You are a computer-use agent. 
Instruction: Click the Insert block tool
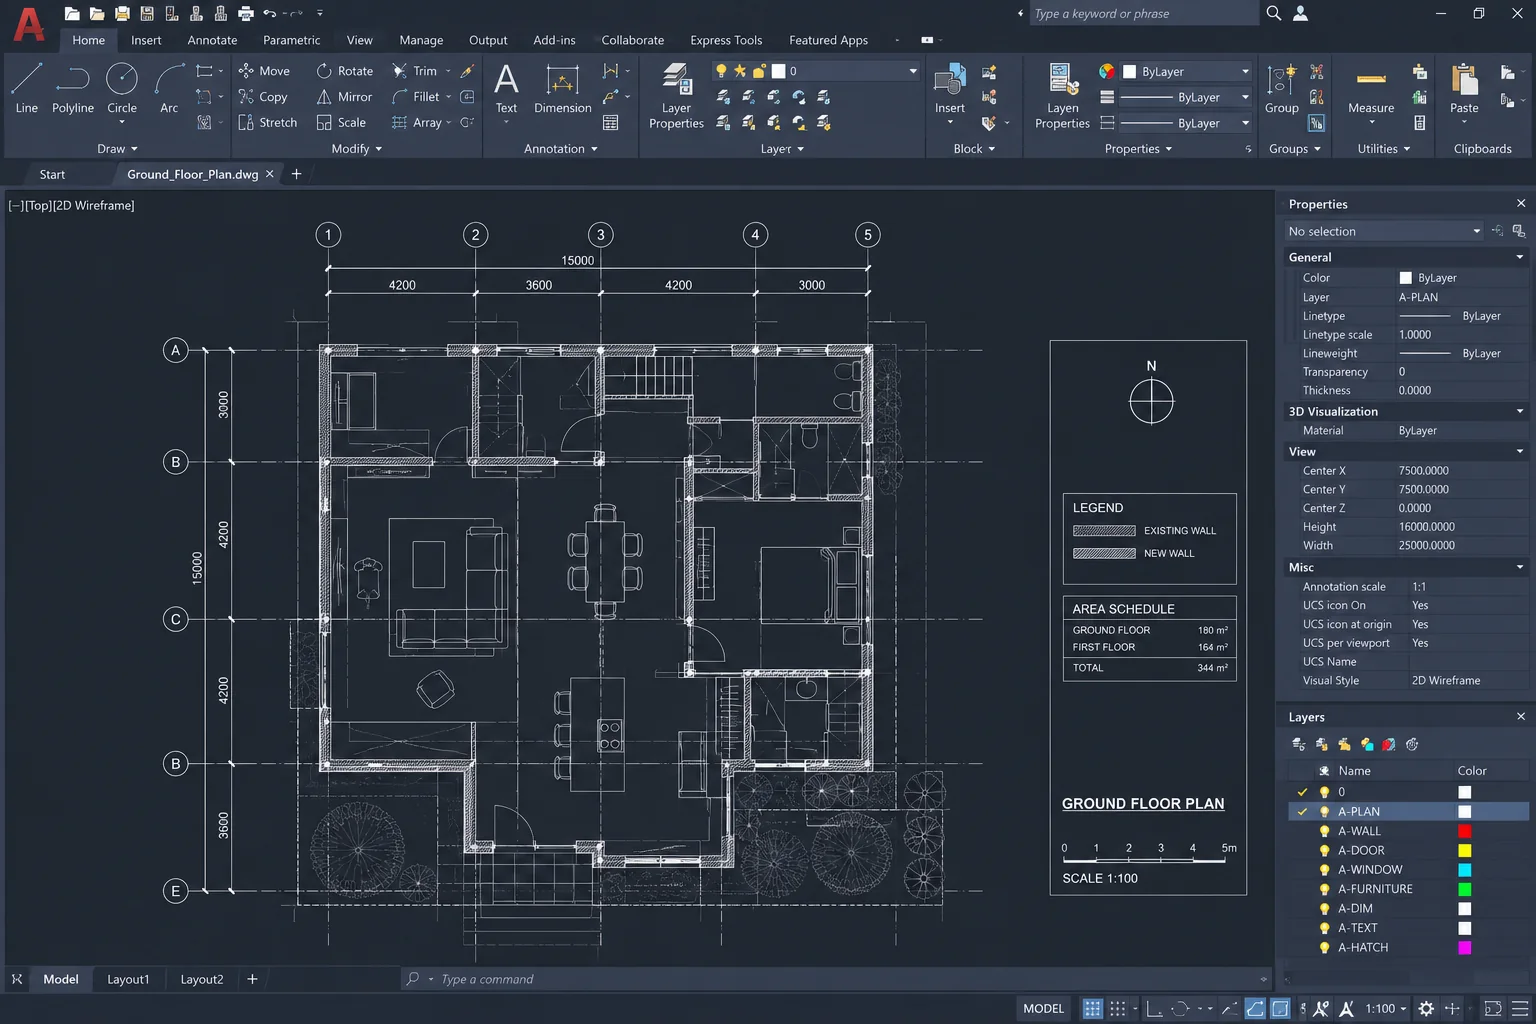(950, 90)
